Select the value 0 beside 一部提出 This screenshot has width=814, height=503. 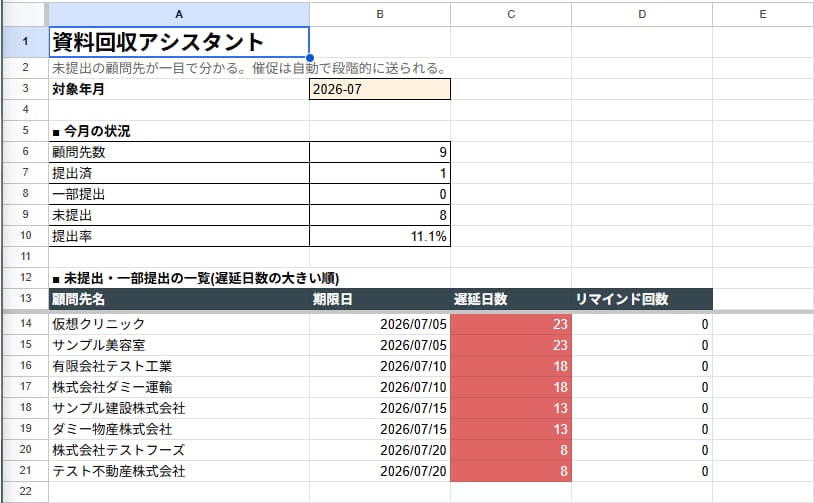[x=380, y=194]
